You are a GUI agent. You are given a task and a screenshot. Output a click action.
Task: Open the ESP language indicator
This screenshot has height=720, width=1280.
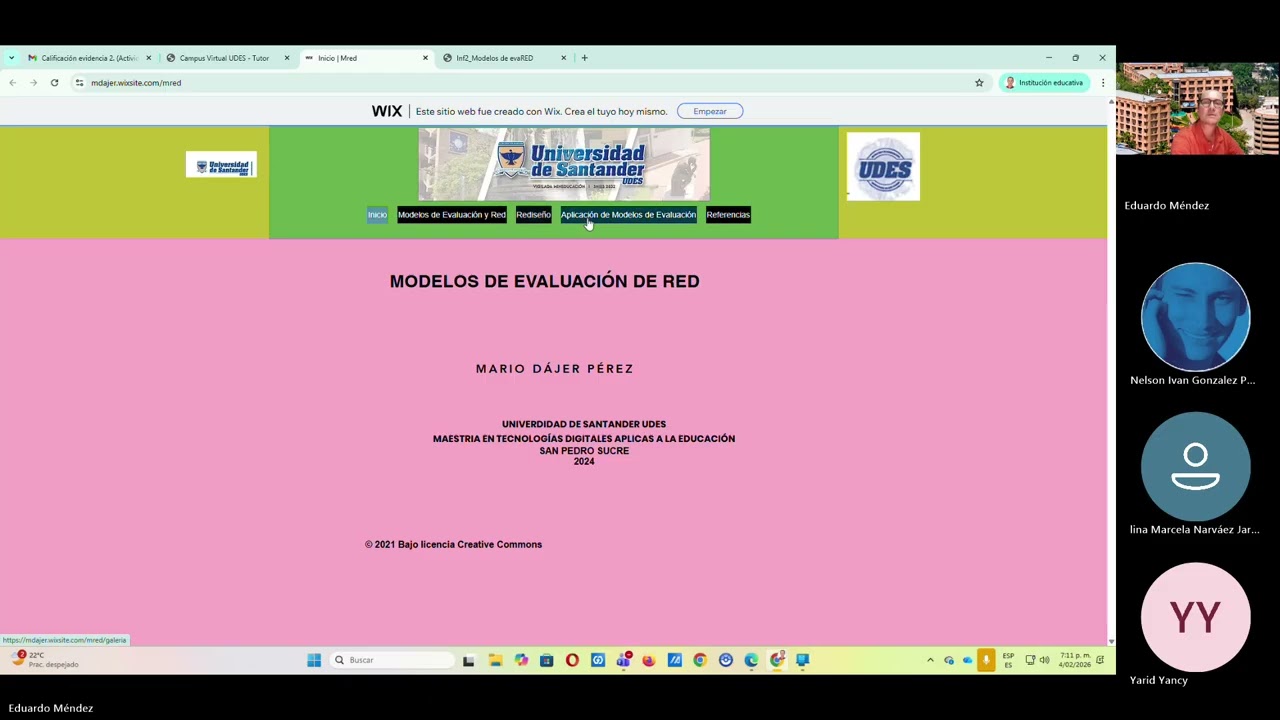[1008, 660]
